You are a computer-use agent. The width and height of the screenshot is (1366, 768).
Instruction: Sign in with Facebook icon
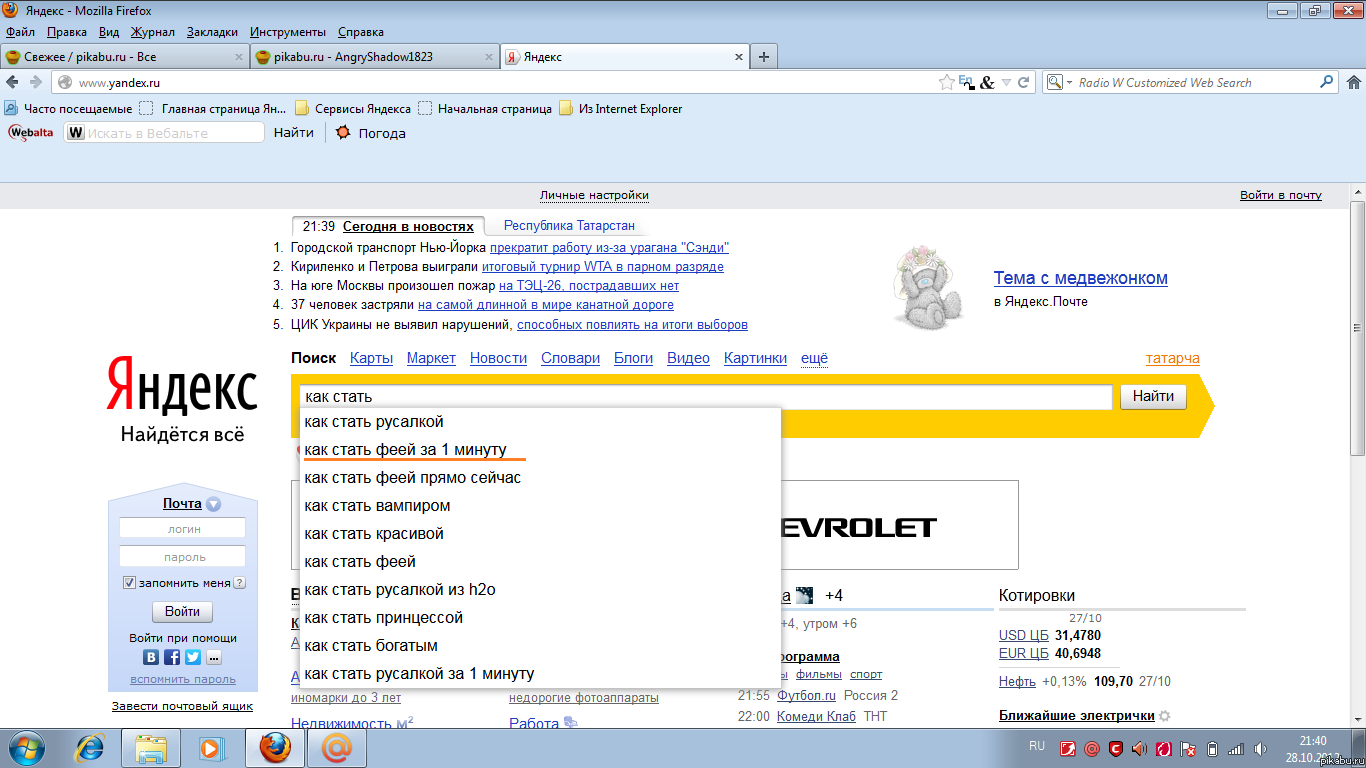click(172, 657)
